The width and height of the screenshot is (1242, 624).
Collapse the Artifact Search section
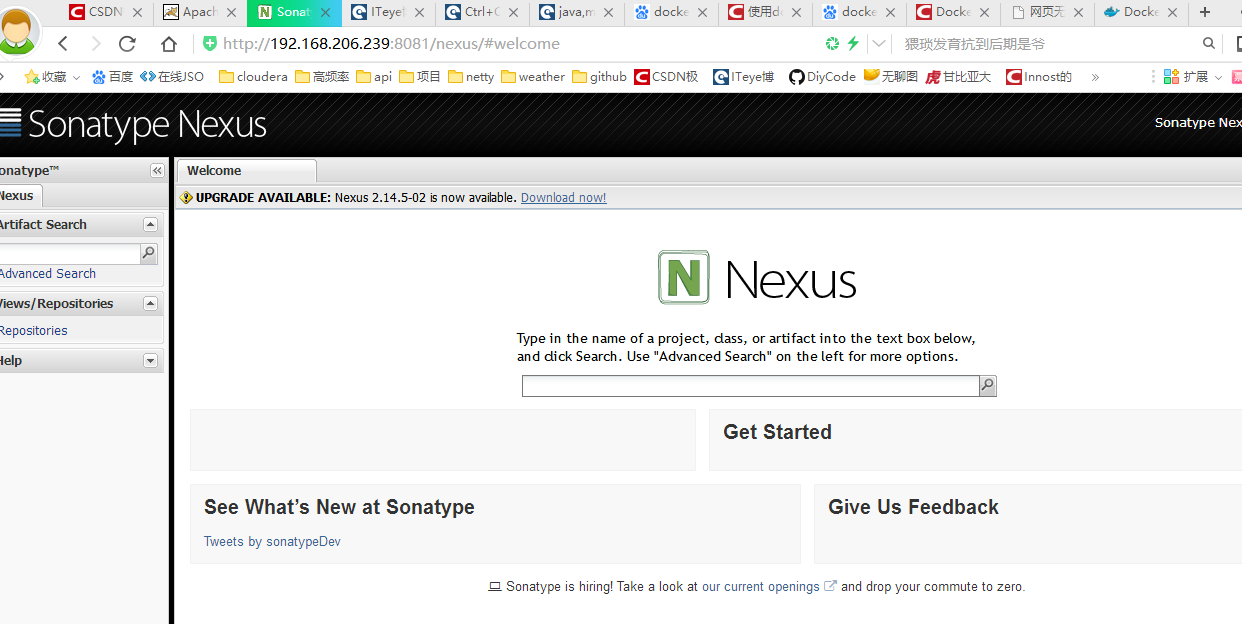(x=150, y=225)
